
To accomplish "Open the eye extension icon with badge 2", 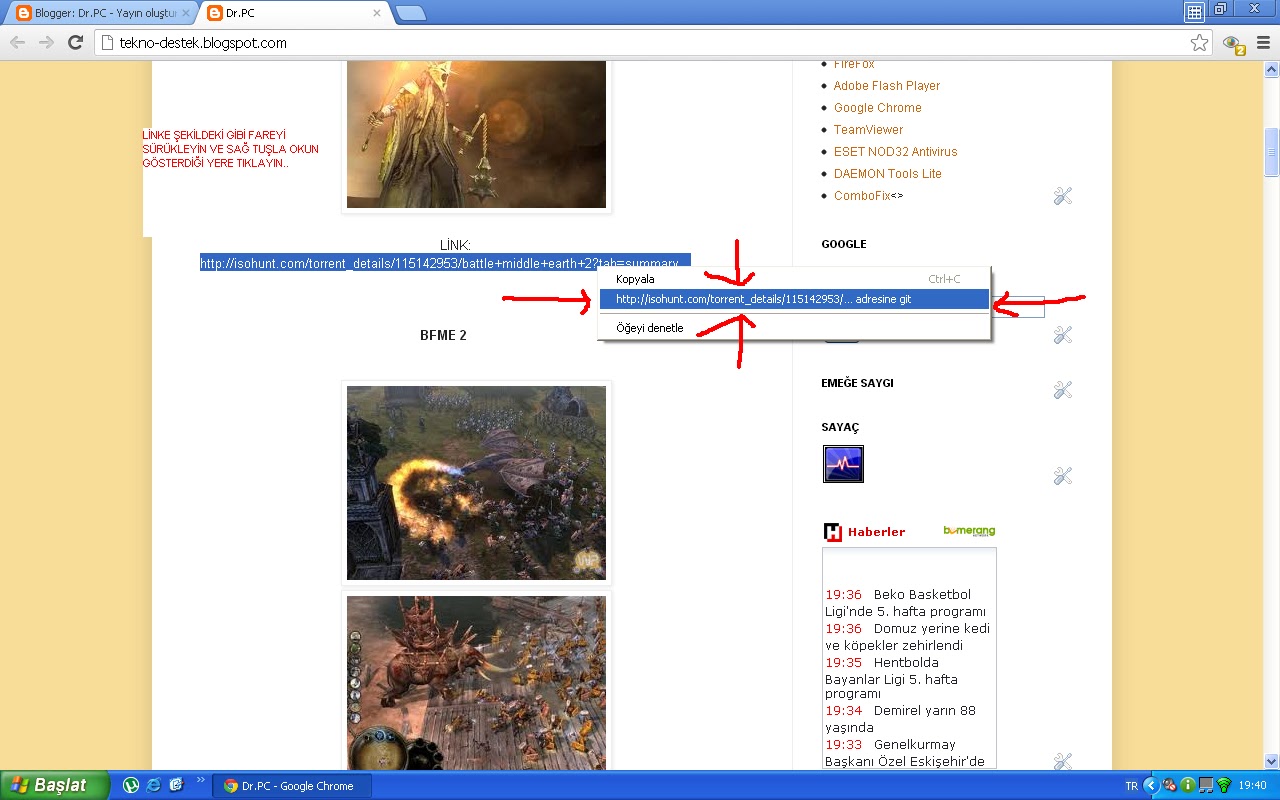I will [x=1234, y=43].
